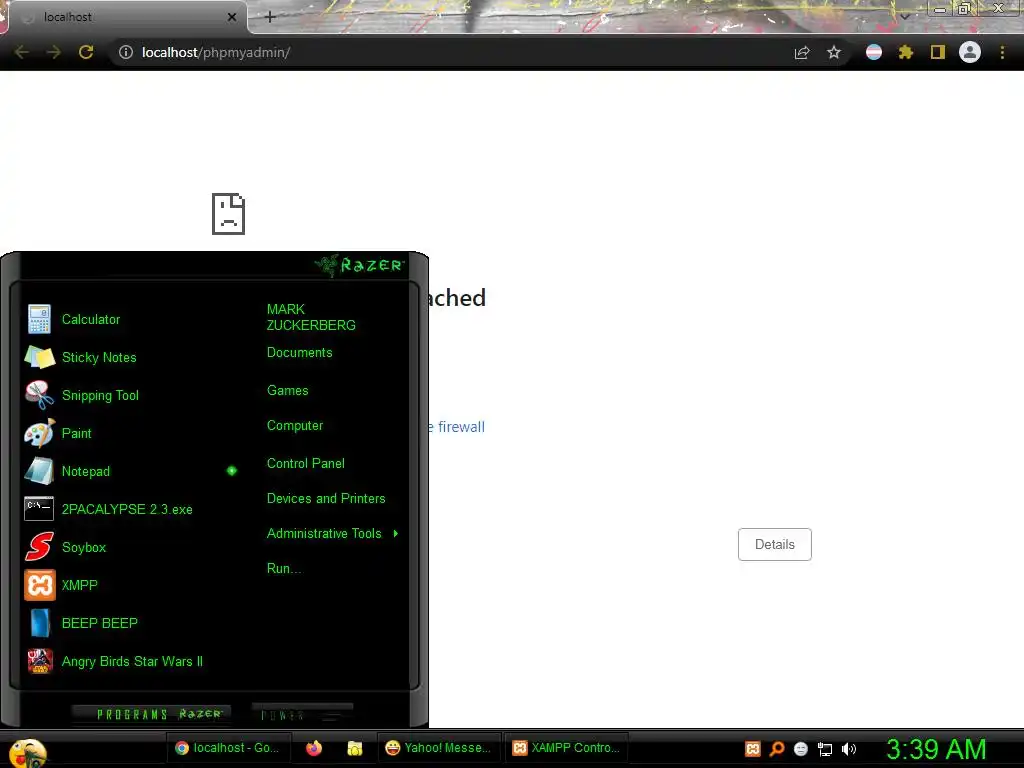The image size is (1024, 768).
Task: Open Games folder entry
Action: [x=287, y=391]
